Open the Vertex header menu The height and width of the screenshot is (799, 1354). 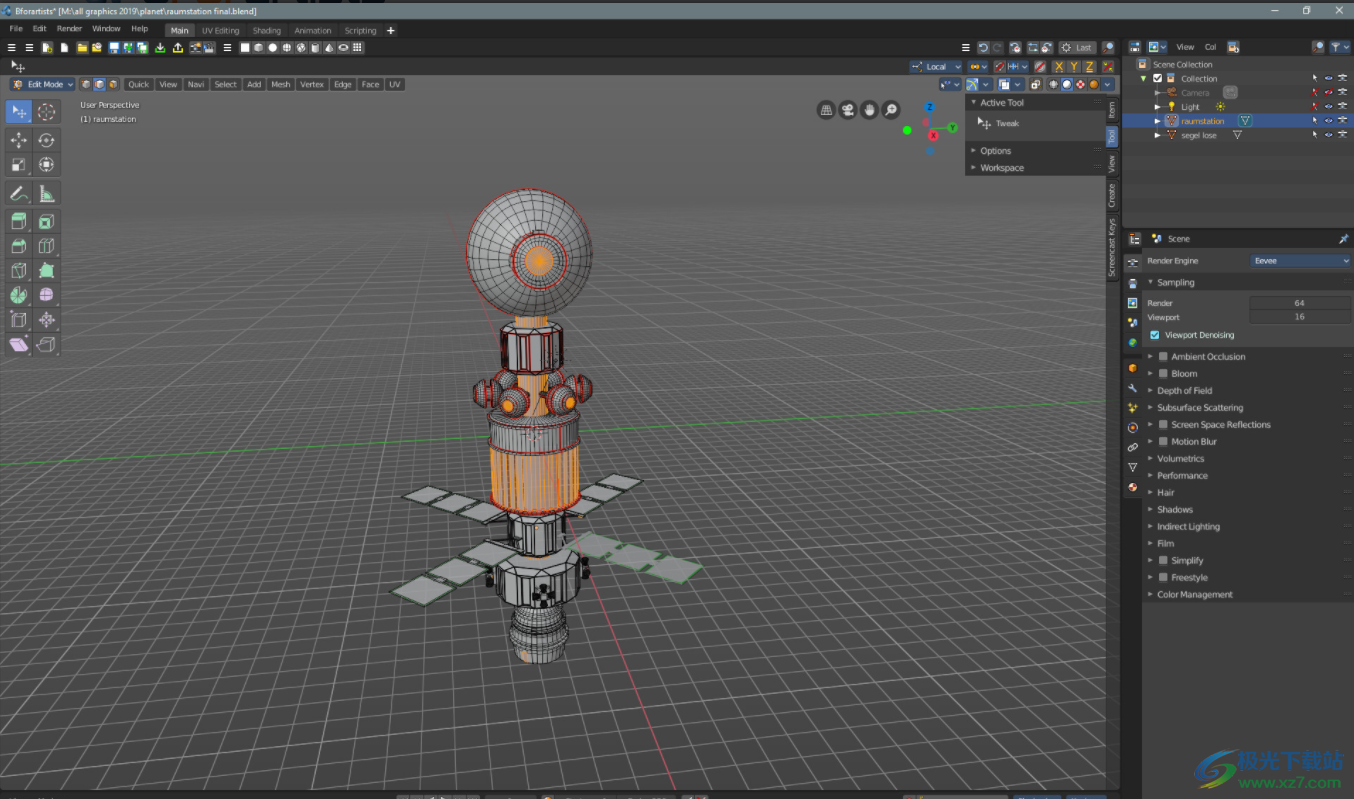click(x=312, y=85)
